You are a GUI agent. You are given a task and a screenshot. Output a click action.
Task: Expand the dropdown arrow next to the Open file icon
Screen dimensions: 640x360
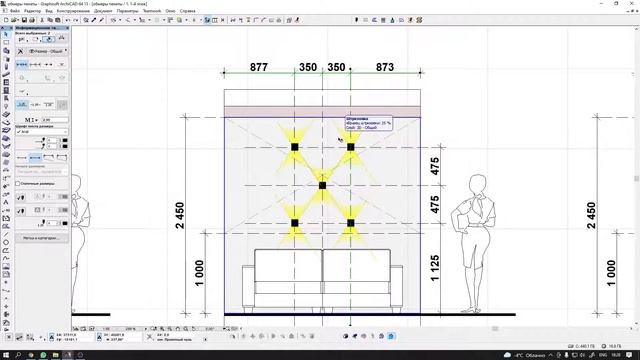tap(18, 20)
